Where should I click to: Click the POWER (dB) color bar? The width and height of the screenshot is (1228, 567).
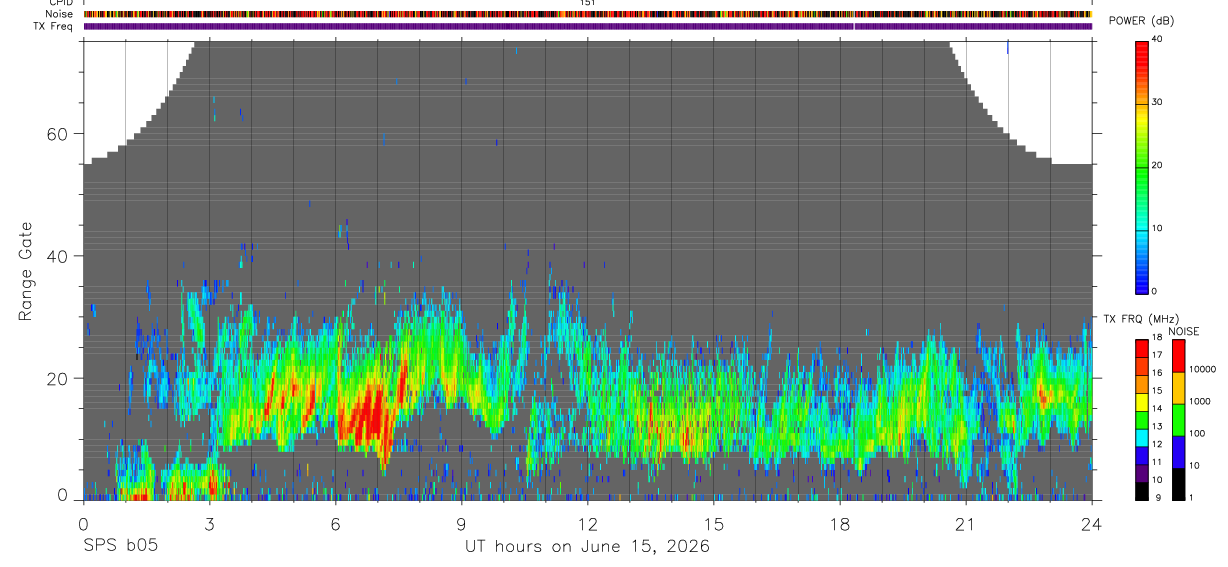point(1142,165)
